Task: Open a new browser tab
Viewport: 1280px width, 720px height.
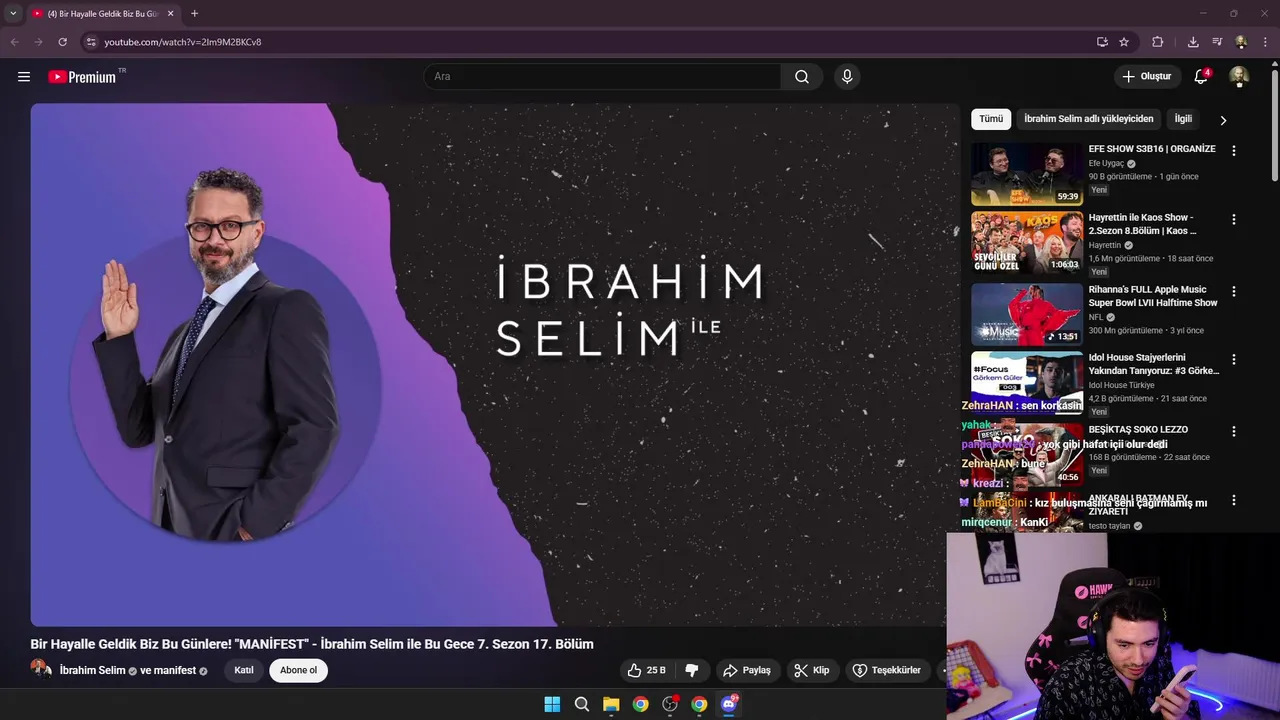Action: click(194, 14)
